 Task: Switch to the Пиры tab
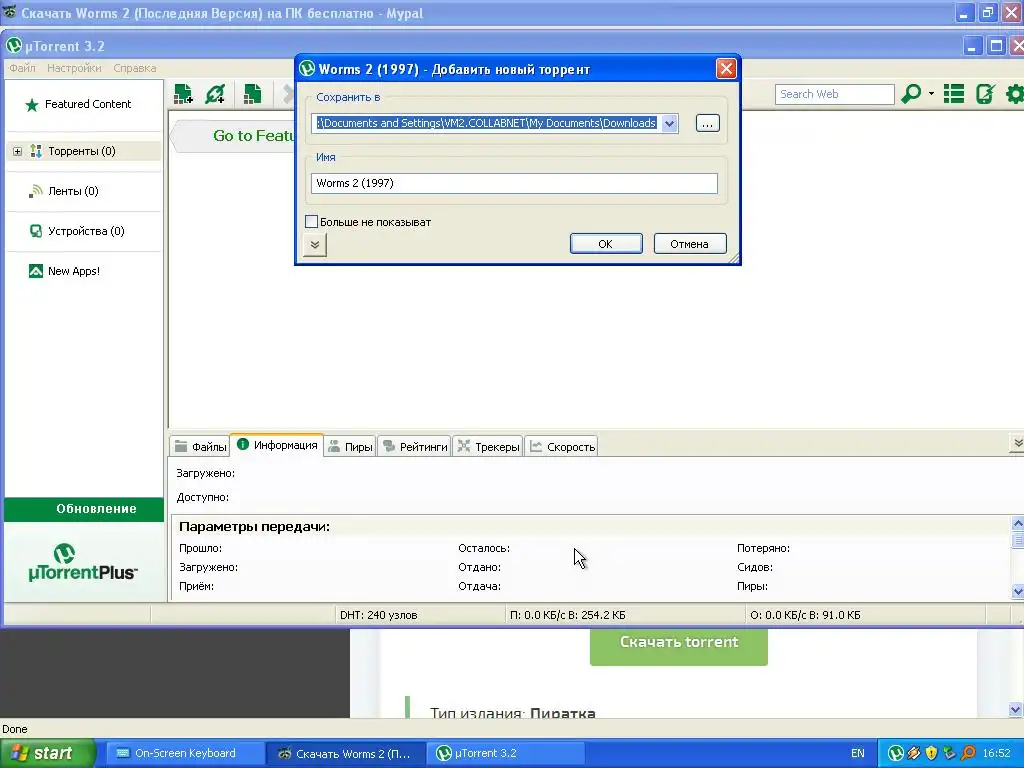tap(350, 447)
